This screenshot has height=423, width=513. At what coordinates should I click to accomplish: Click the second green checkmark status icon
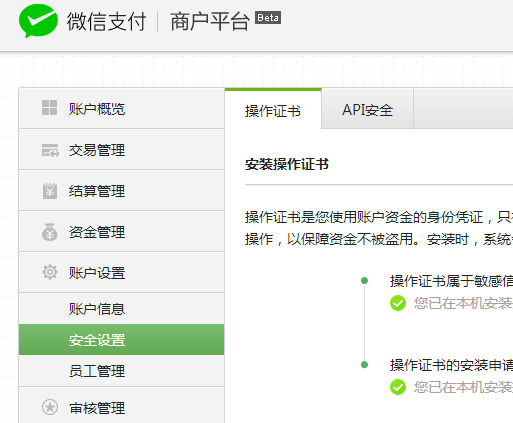coord(398,387)
